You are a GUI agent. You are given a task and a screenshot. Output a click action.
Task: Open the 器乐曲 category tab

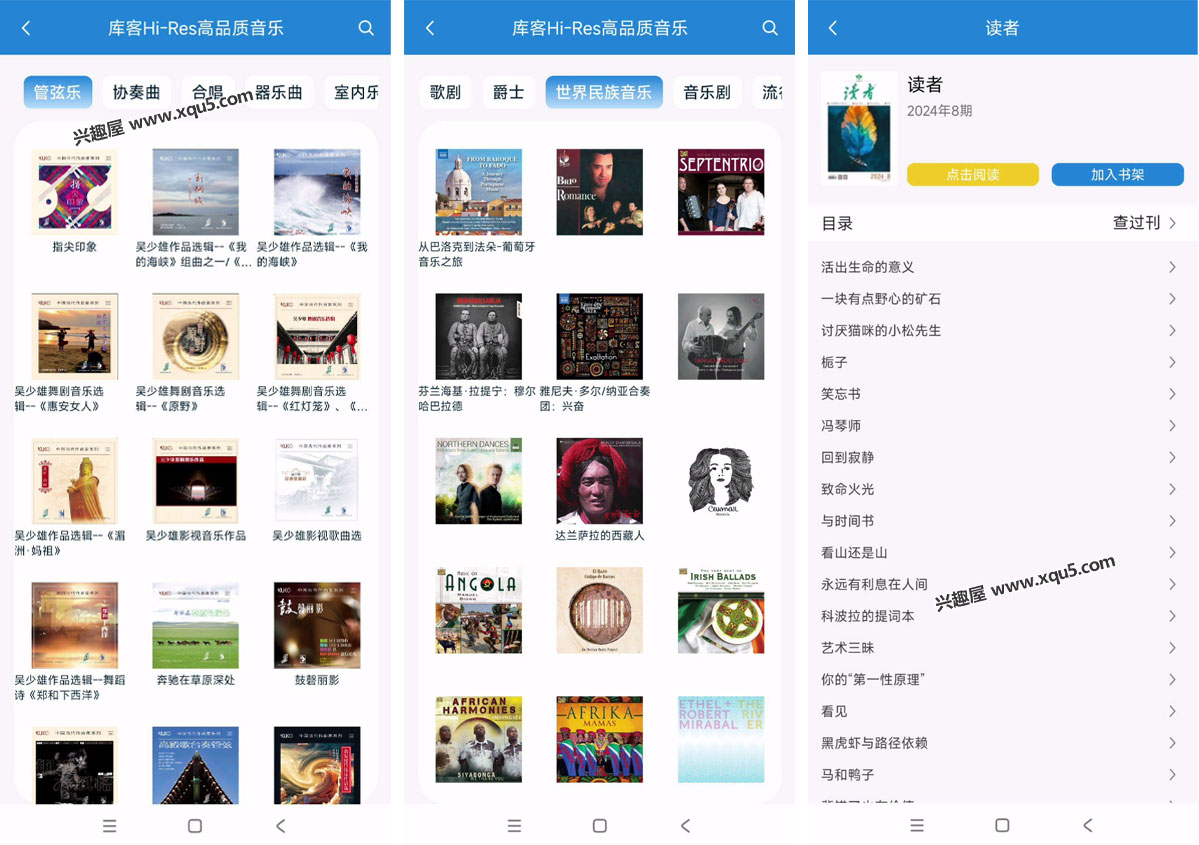278,93
